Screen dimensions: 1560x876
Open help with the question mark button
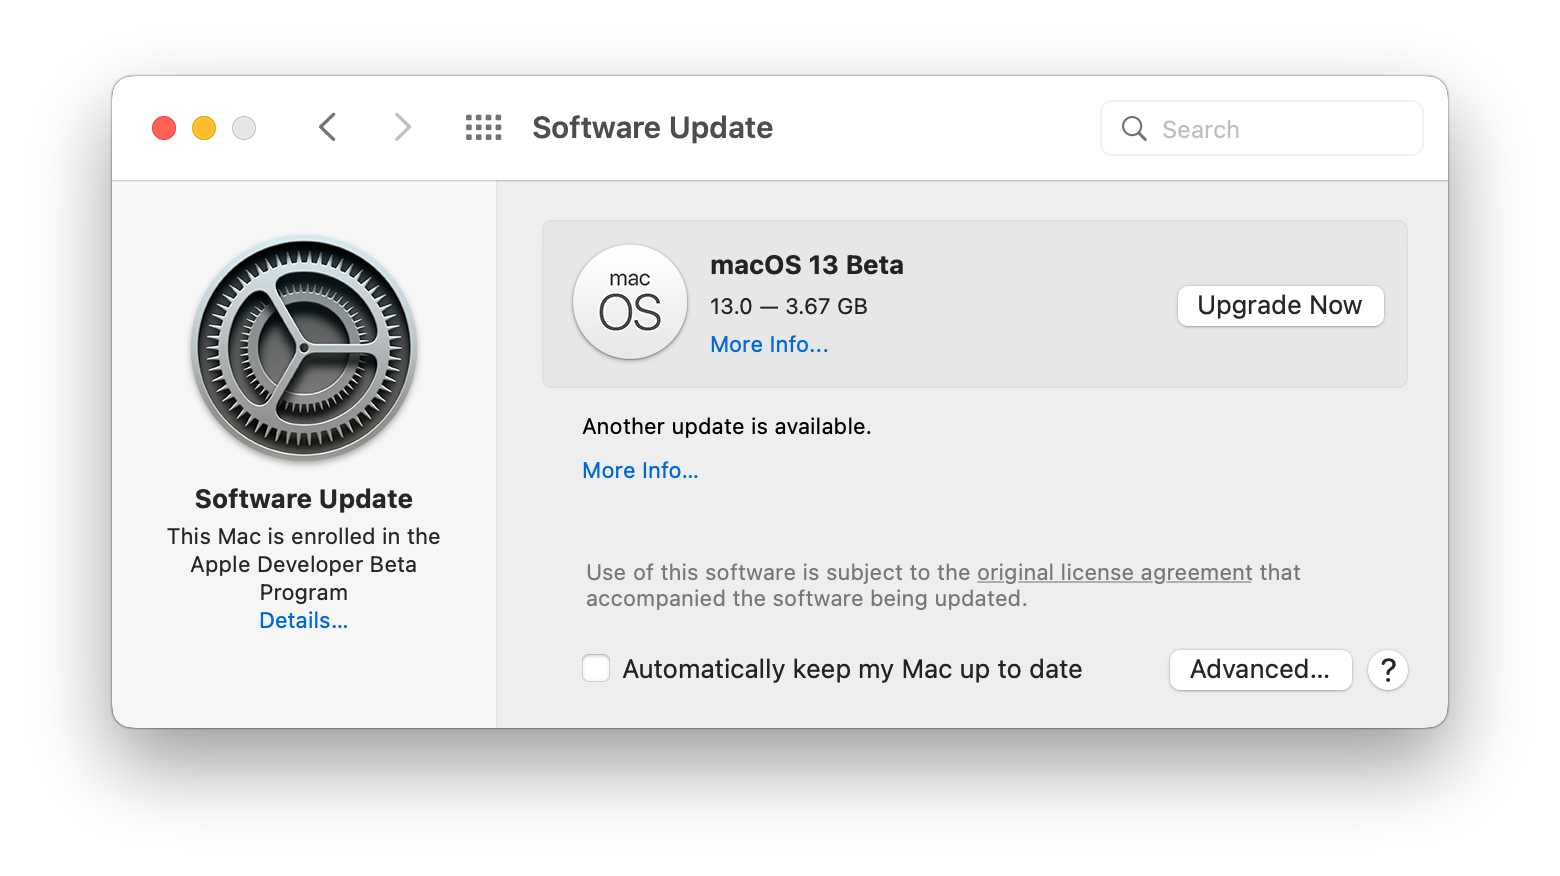[1388, 670]
